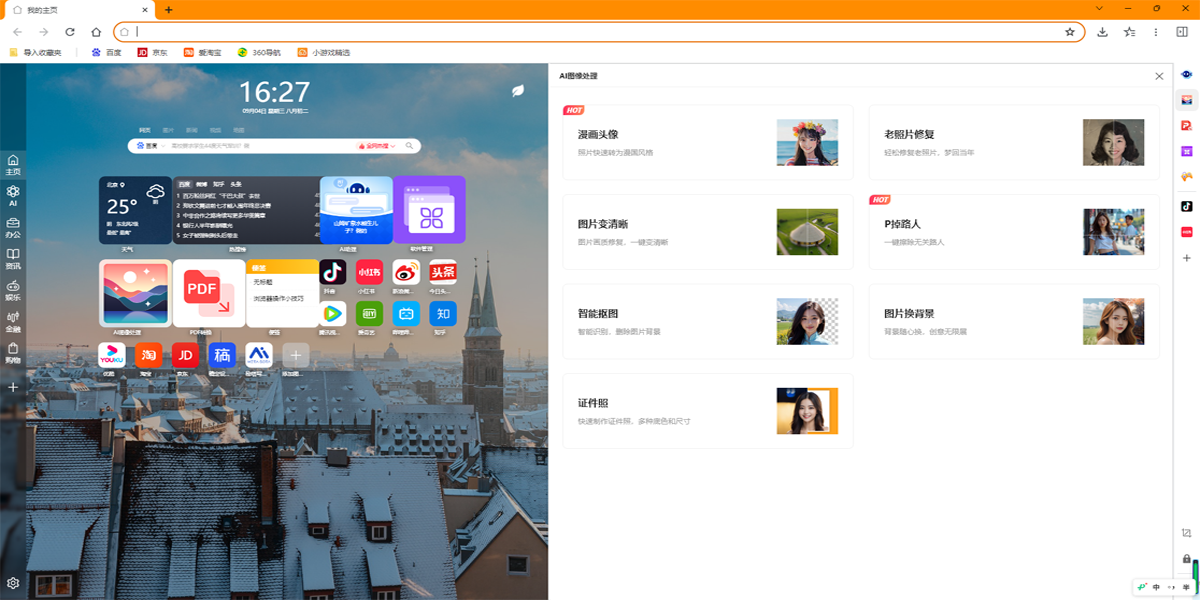
Task: Launch the Weibo shortcut icon
Action: pyautogui.click(x=406, y=272)
